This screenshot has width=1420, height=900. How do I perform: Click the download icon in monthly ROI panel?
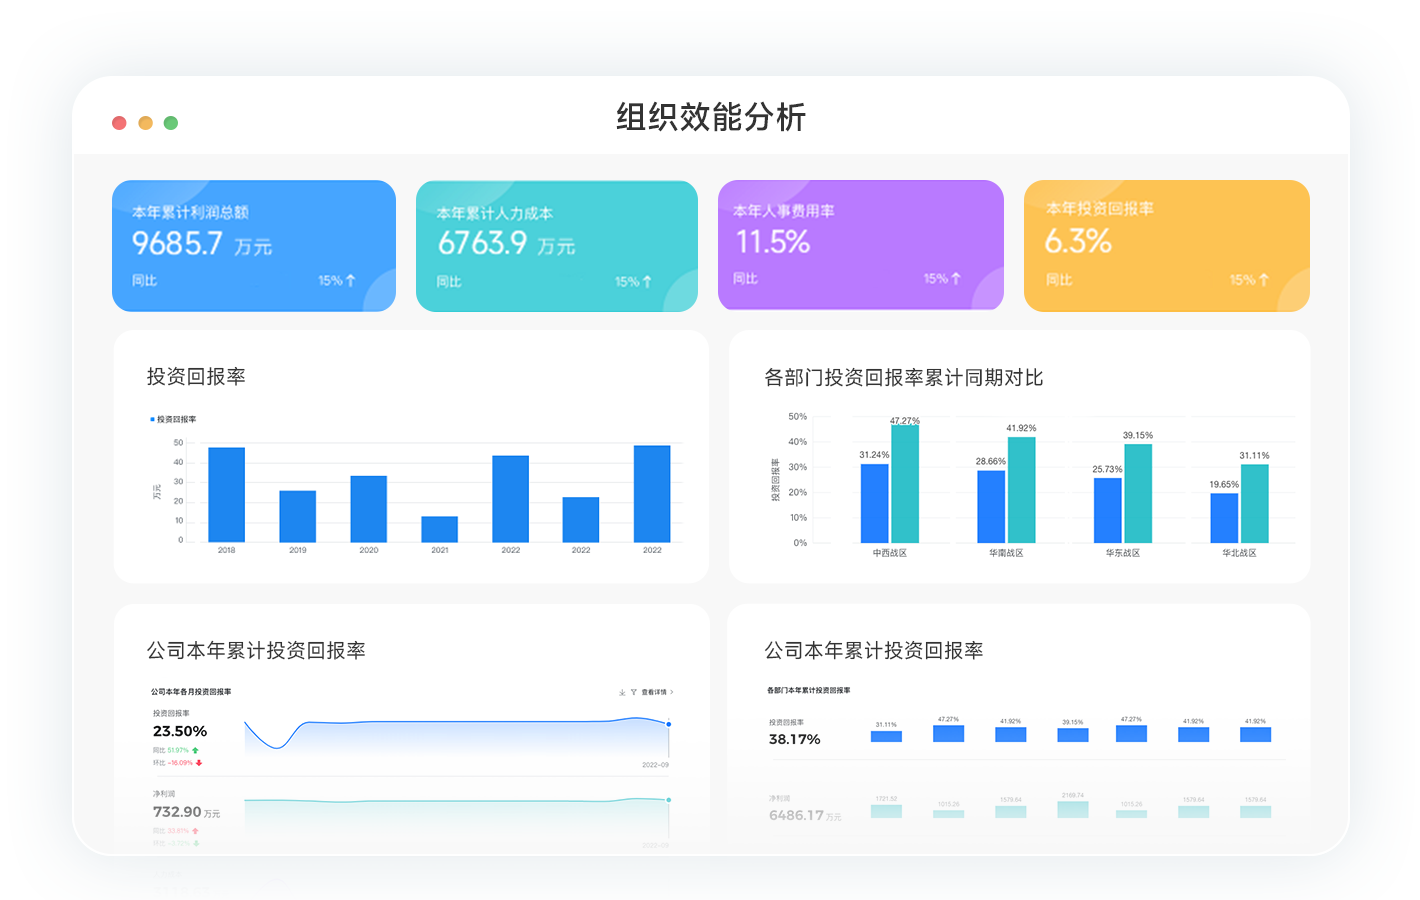[622, 692]
